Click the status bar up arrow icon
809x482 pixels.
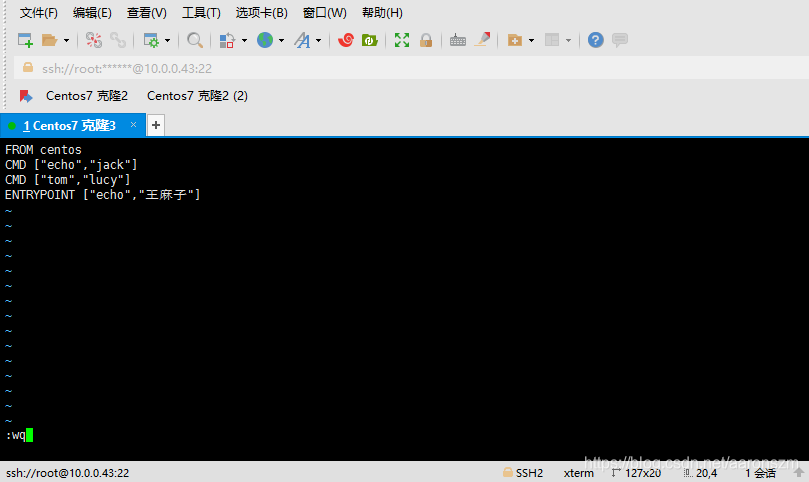click(799, 472)
